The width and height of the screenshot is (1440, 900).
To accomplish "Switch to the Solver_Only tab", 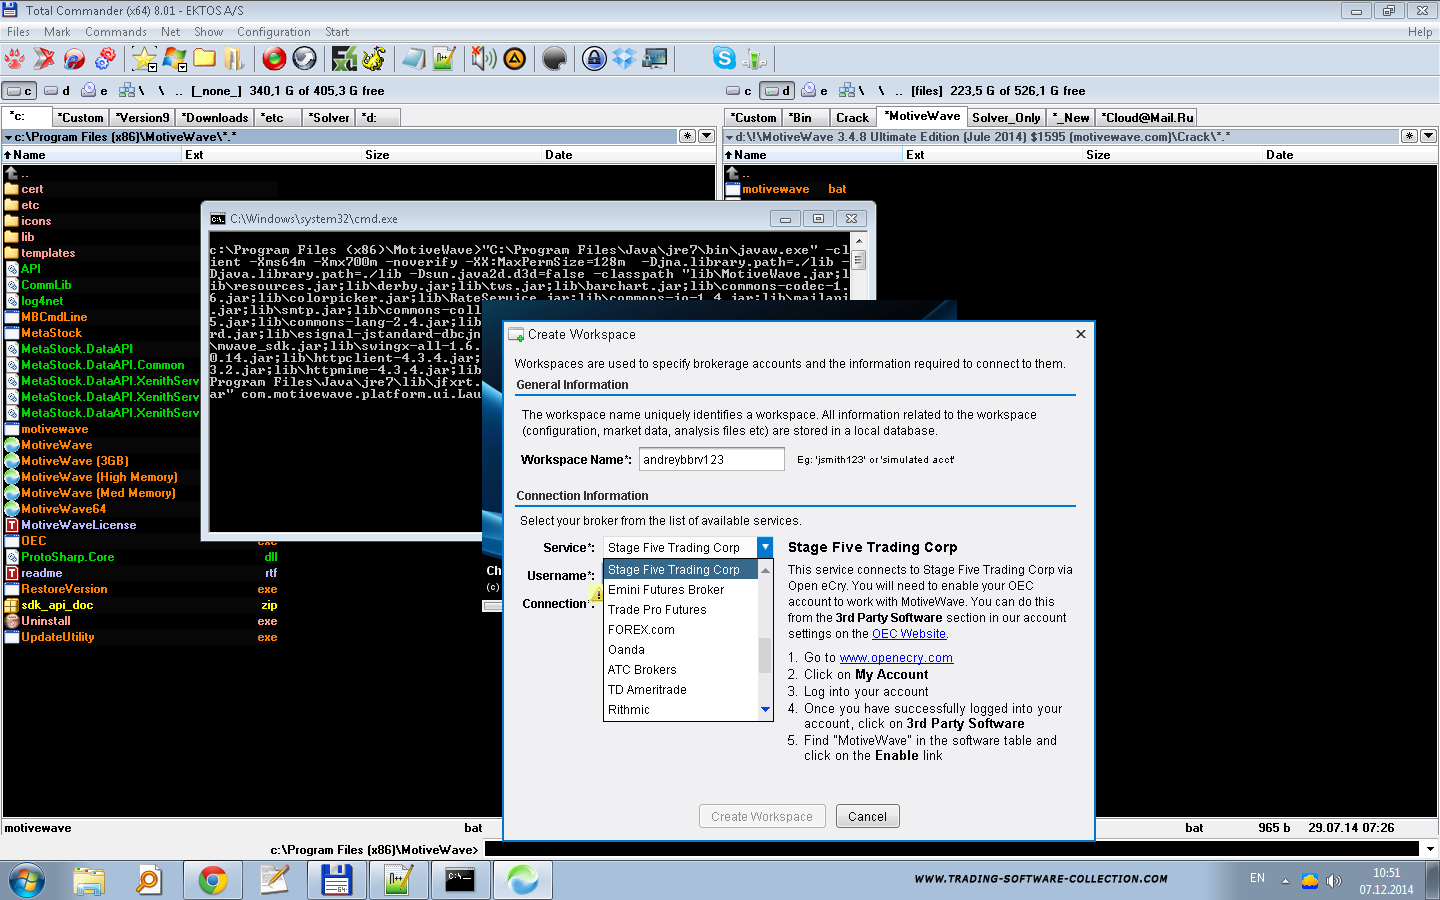I will point(1006,118).
